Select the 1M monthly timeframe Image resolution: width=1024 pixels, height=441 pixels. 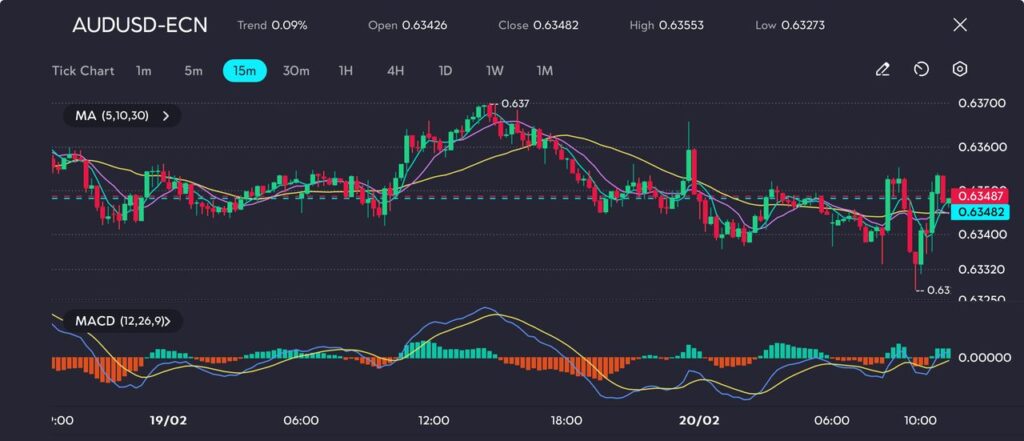click(544, 71)
